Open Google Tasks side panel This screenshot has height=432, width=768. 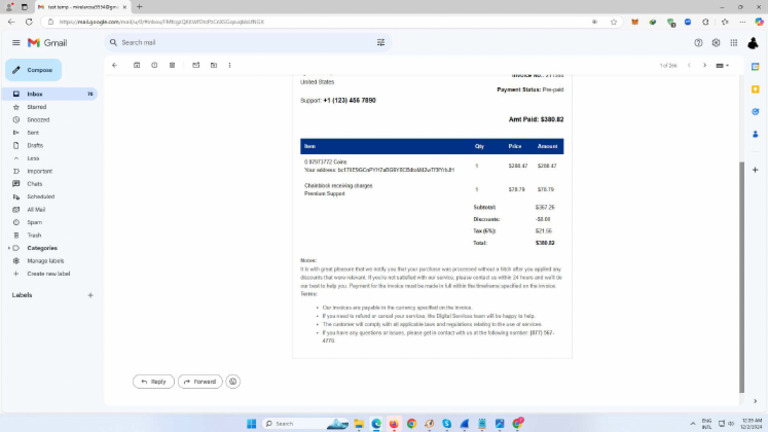(x=755, y=112)
